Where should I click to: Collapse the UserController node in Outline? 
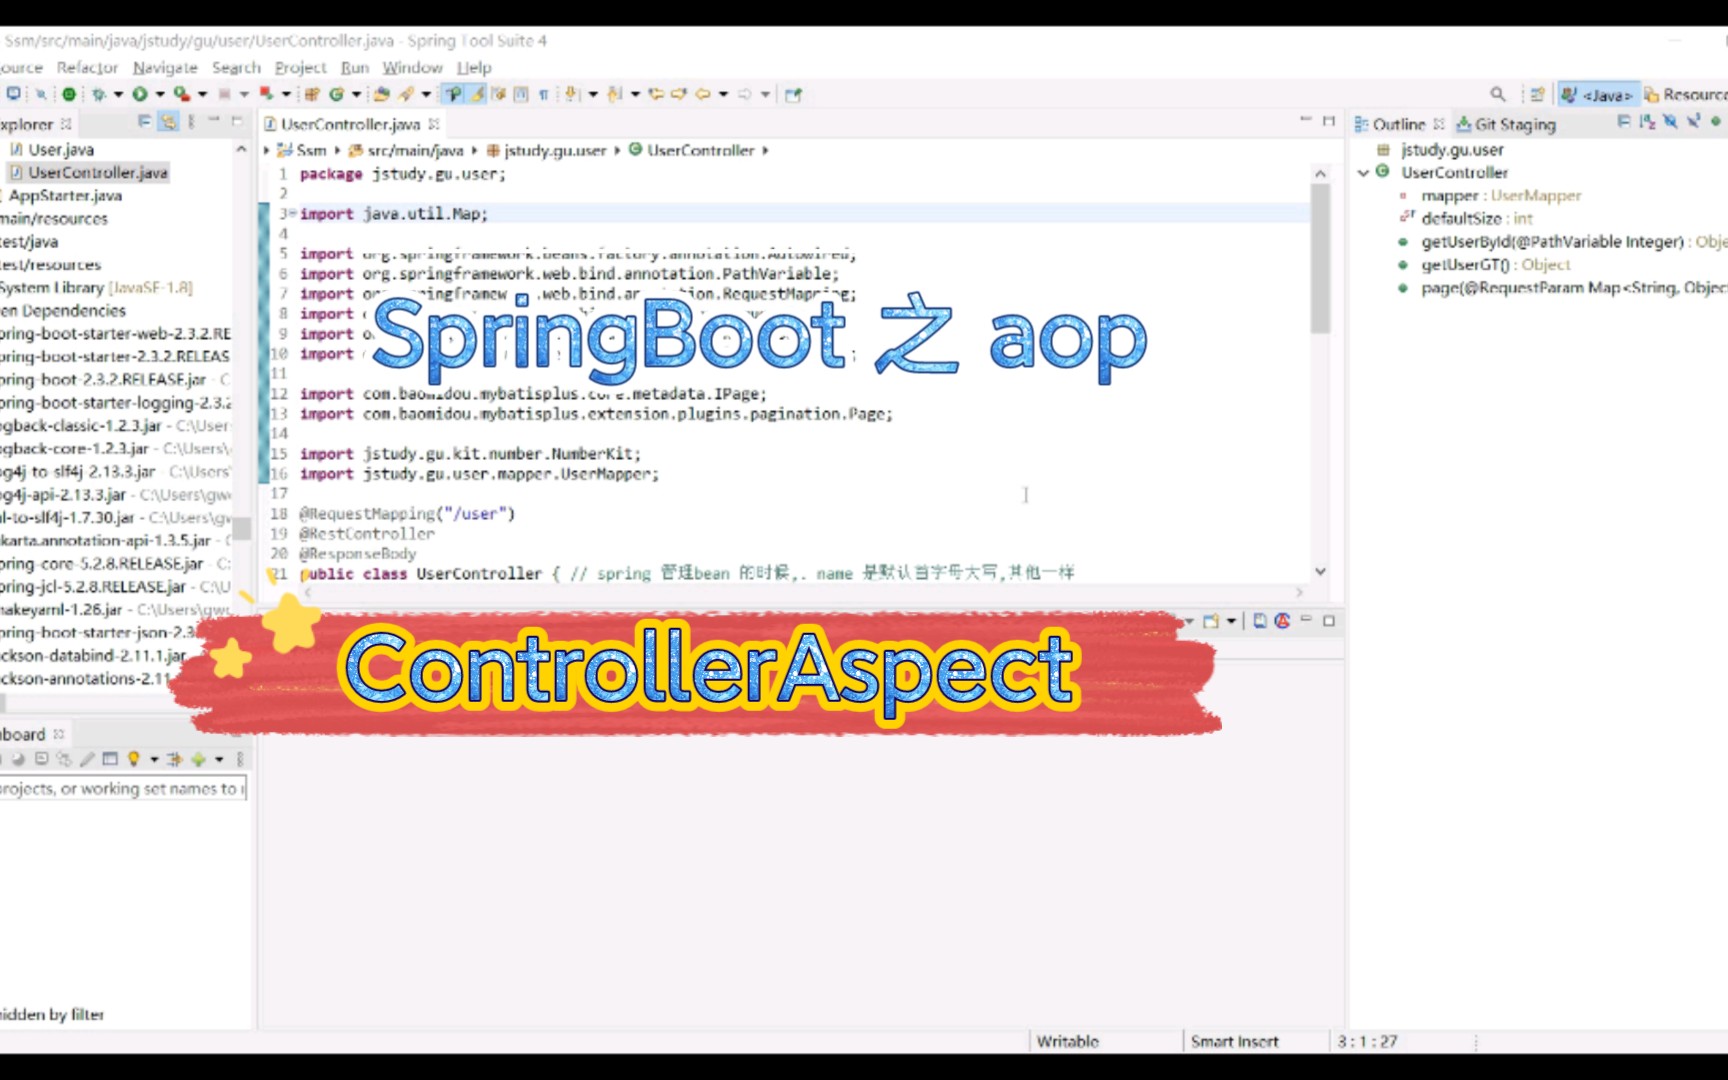point(1363,172)
